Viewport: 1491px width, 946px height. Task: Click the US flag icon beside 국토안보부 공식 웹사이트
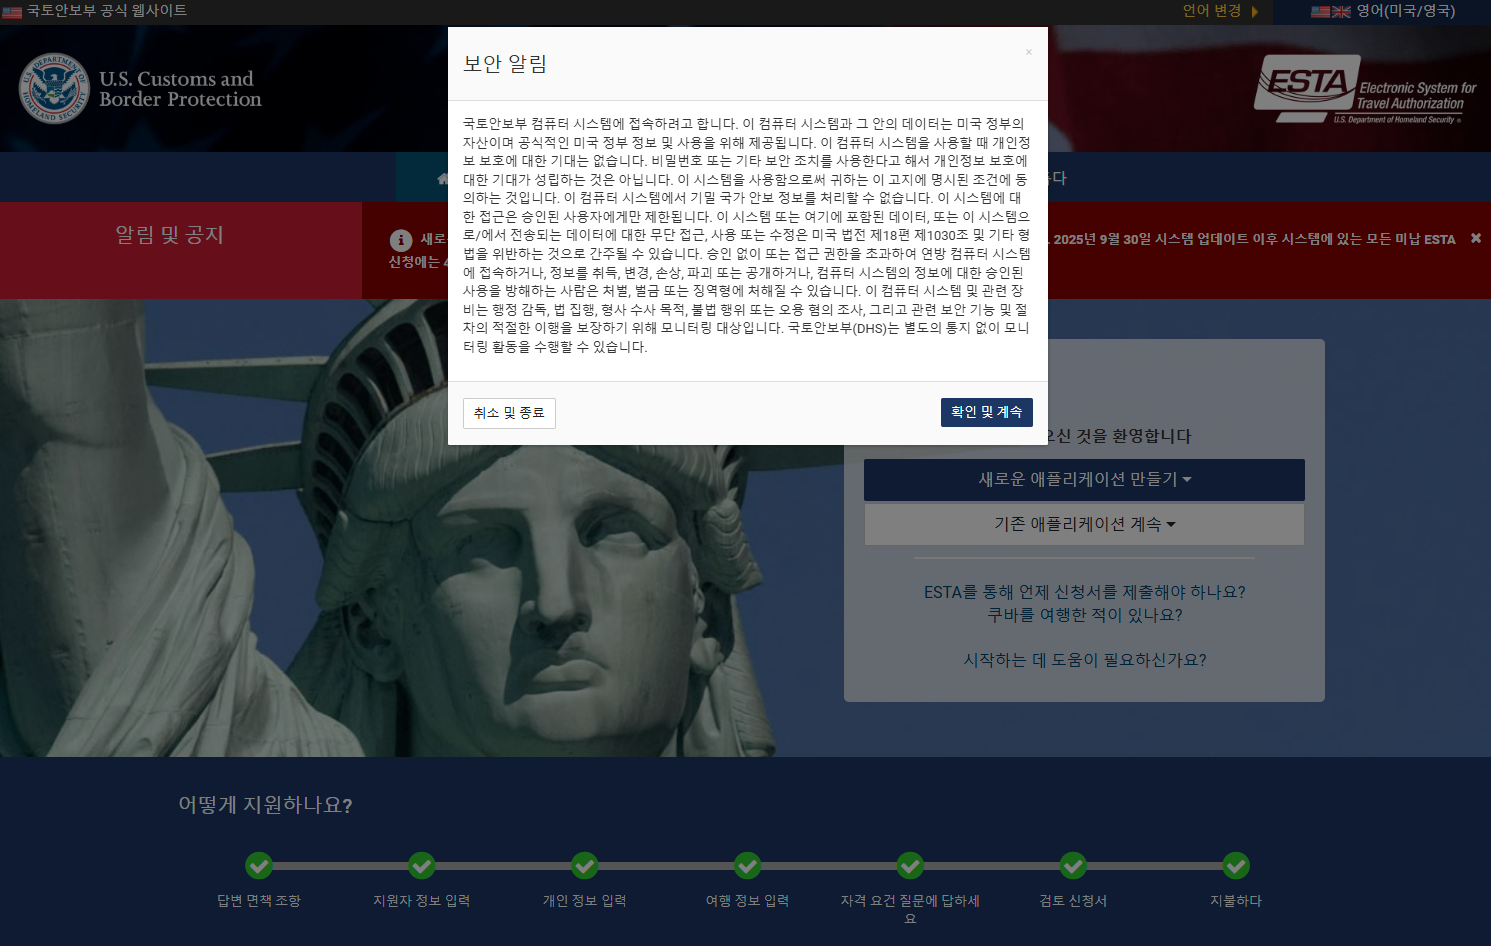[x=13, y=12]
